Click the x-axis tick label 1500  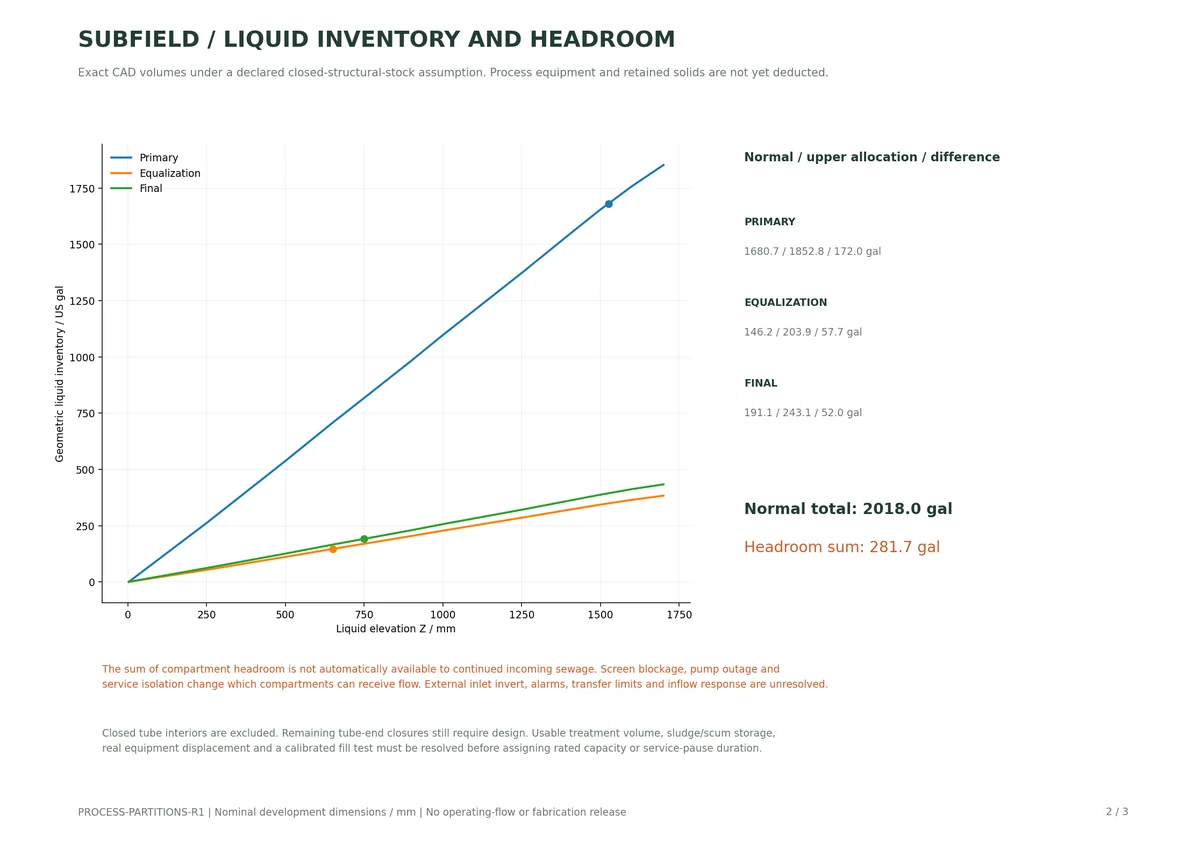click(x=600, y=615)
